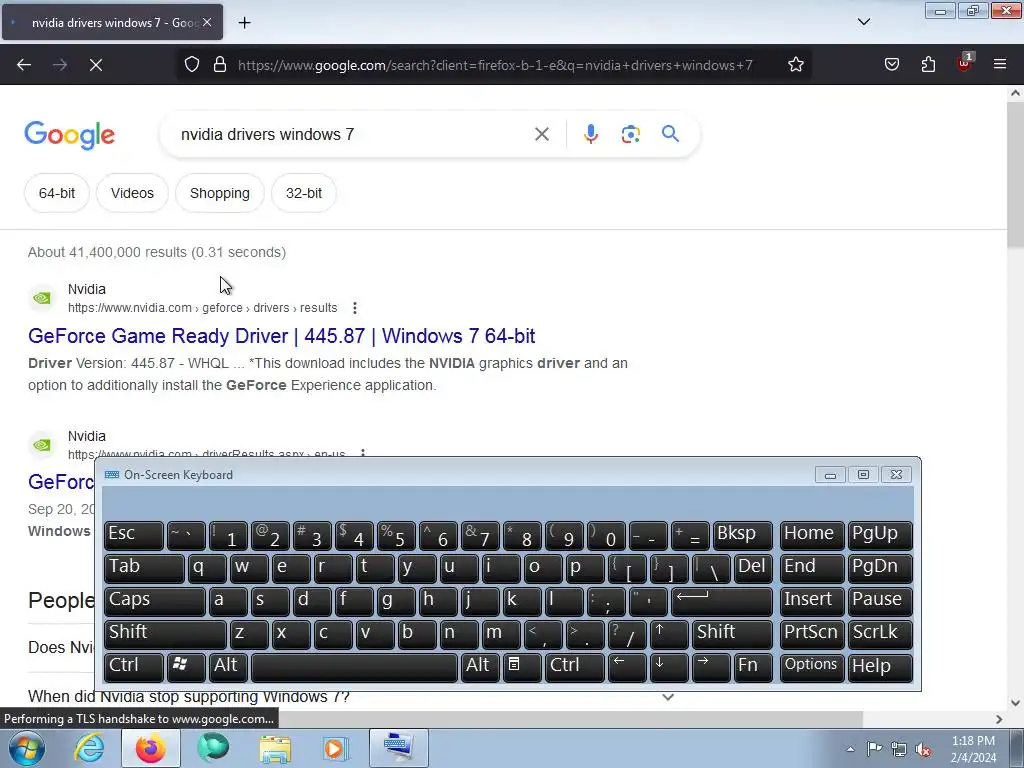Open the muted volume icon in system tray
The image size is (1024, 768).
(923, 749)
